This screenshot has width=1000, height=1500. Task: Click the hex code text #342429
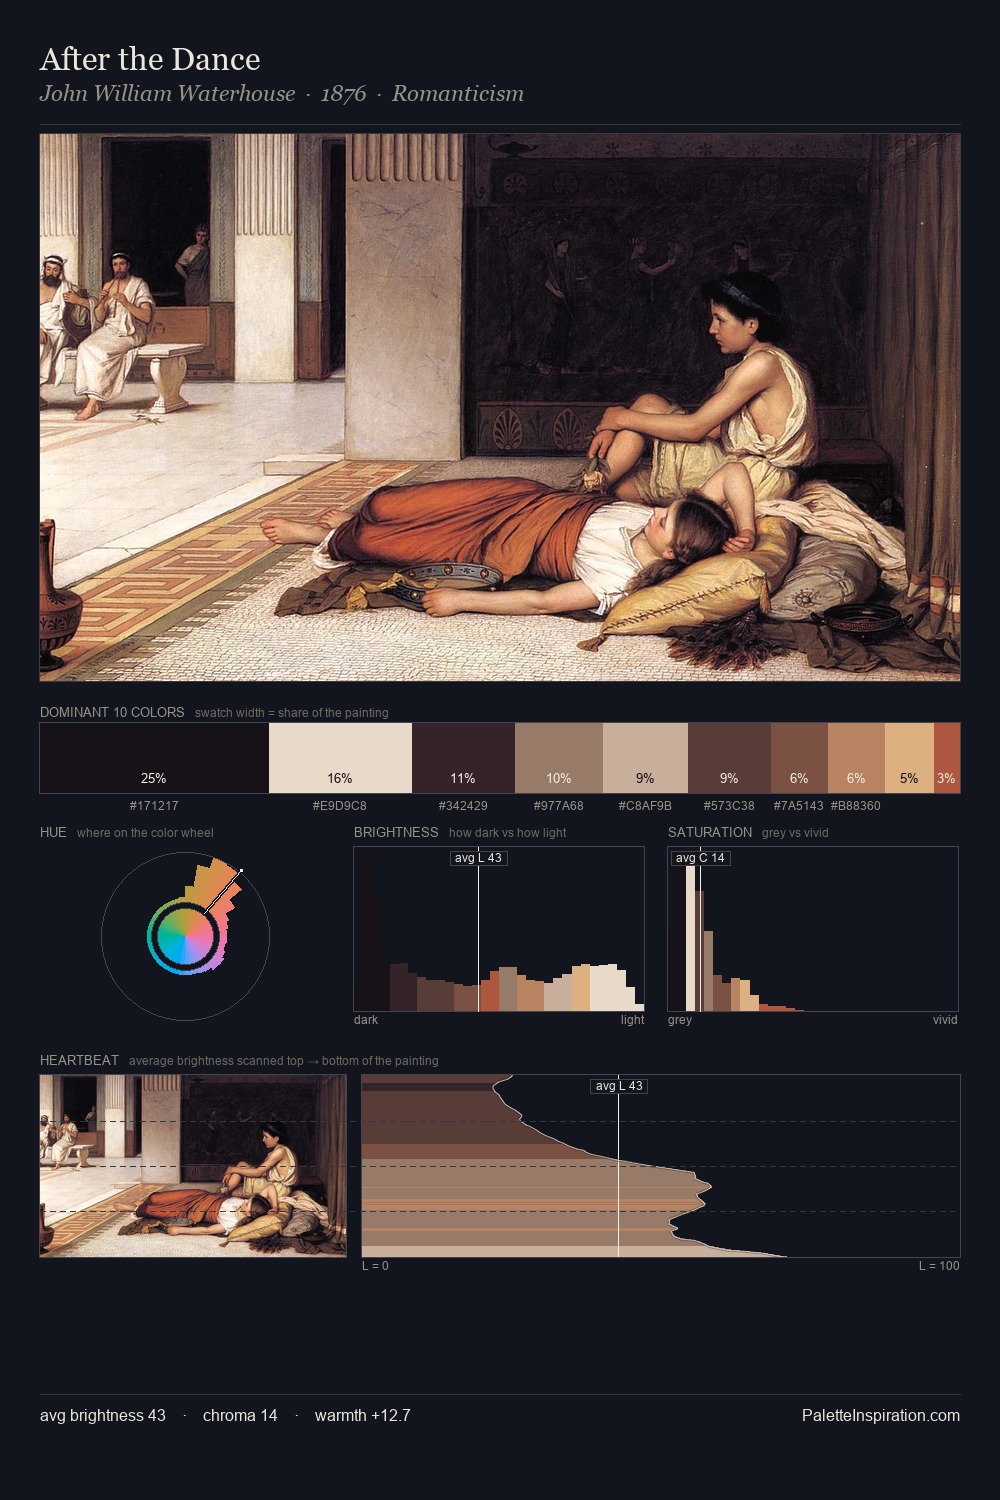(x=463, y=805)
